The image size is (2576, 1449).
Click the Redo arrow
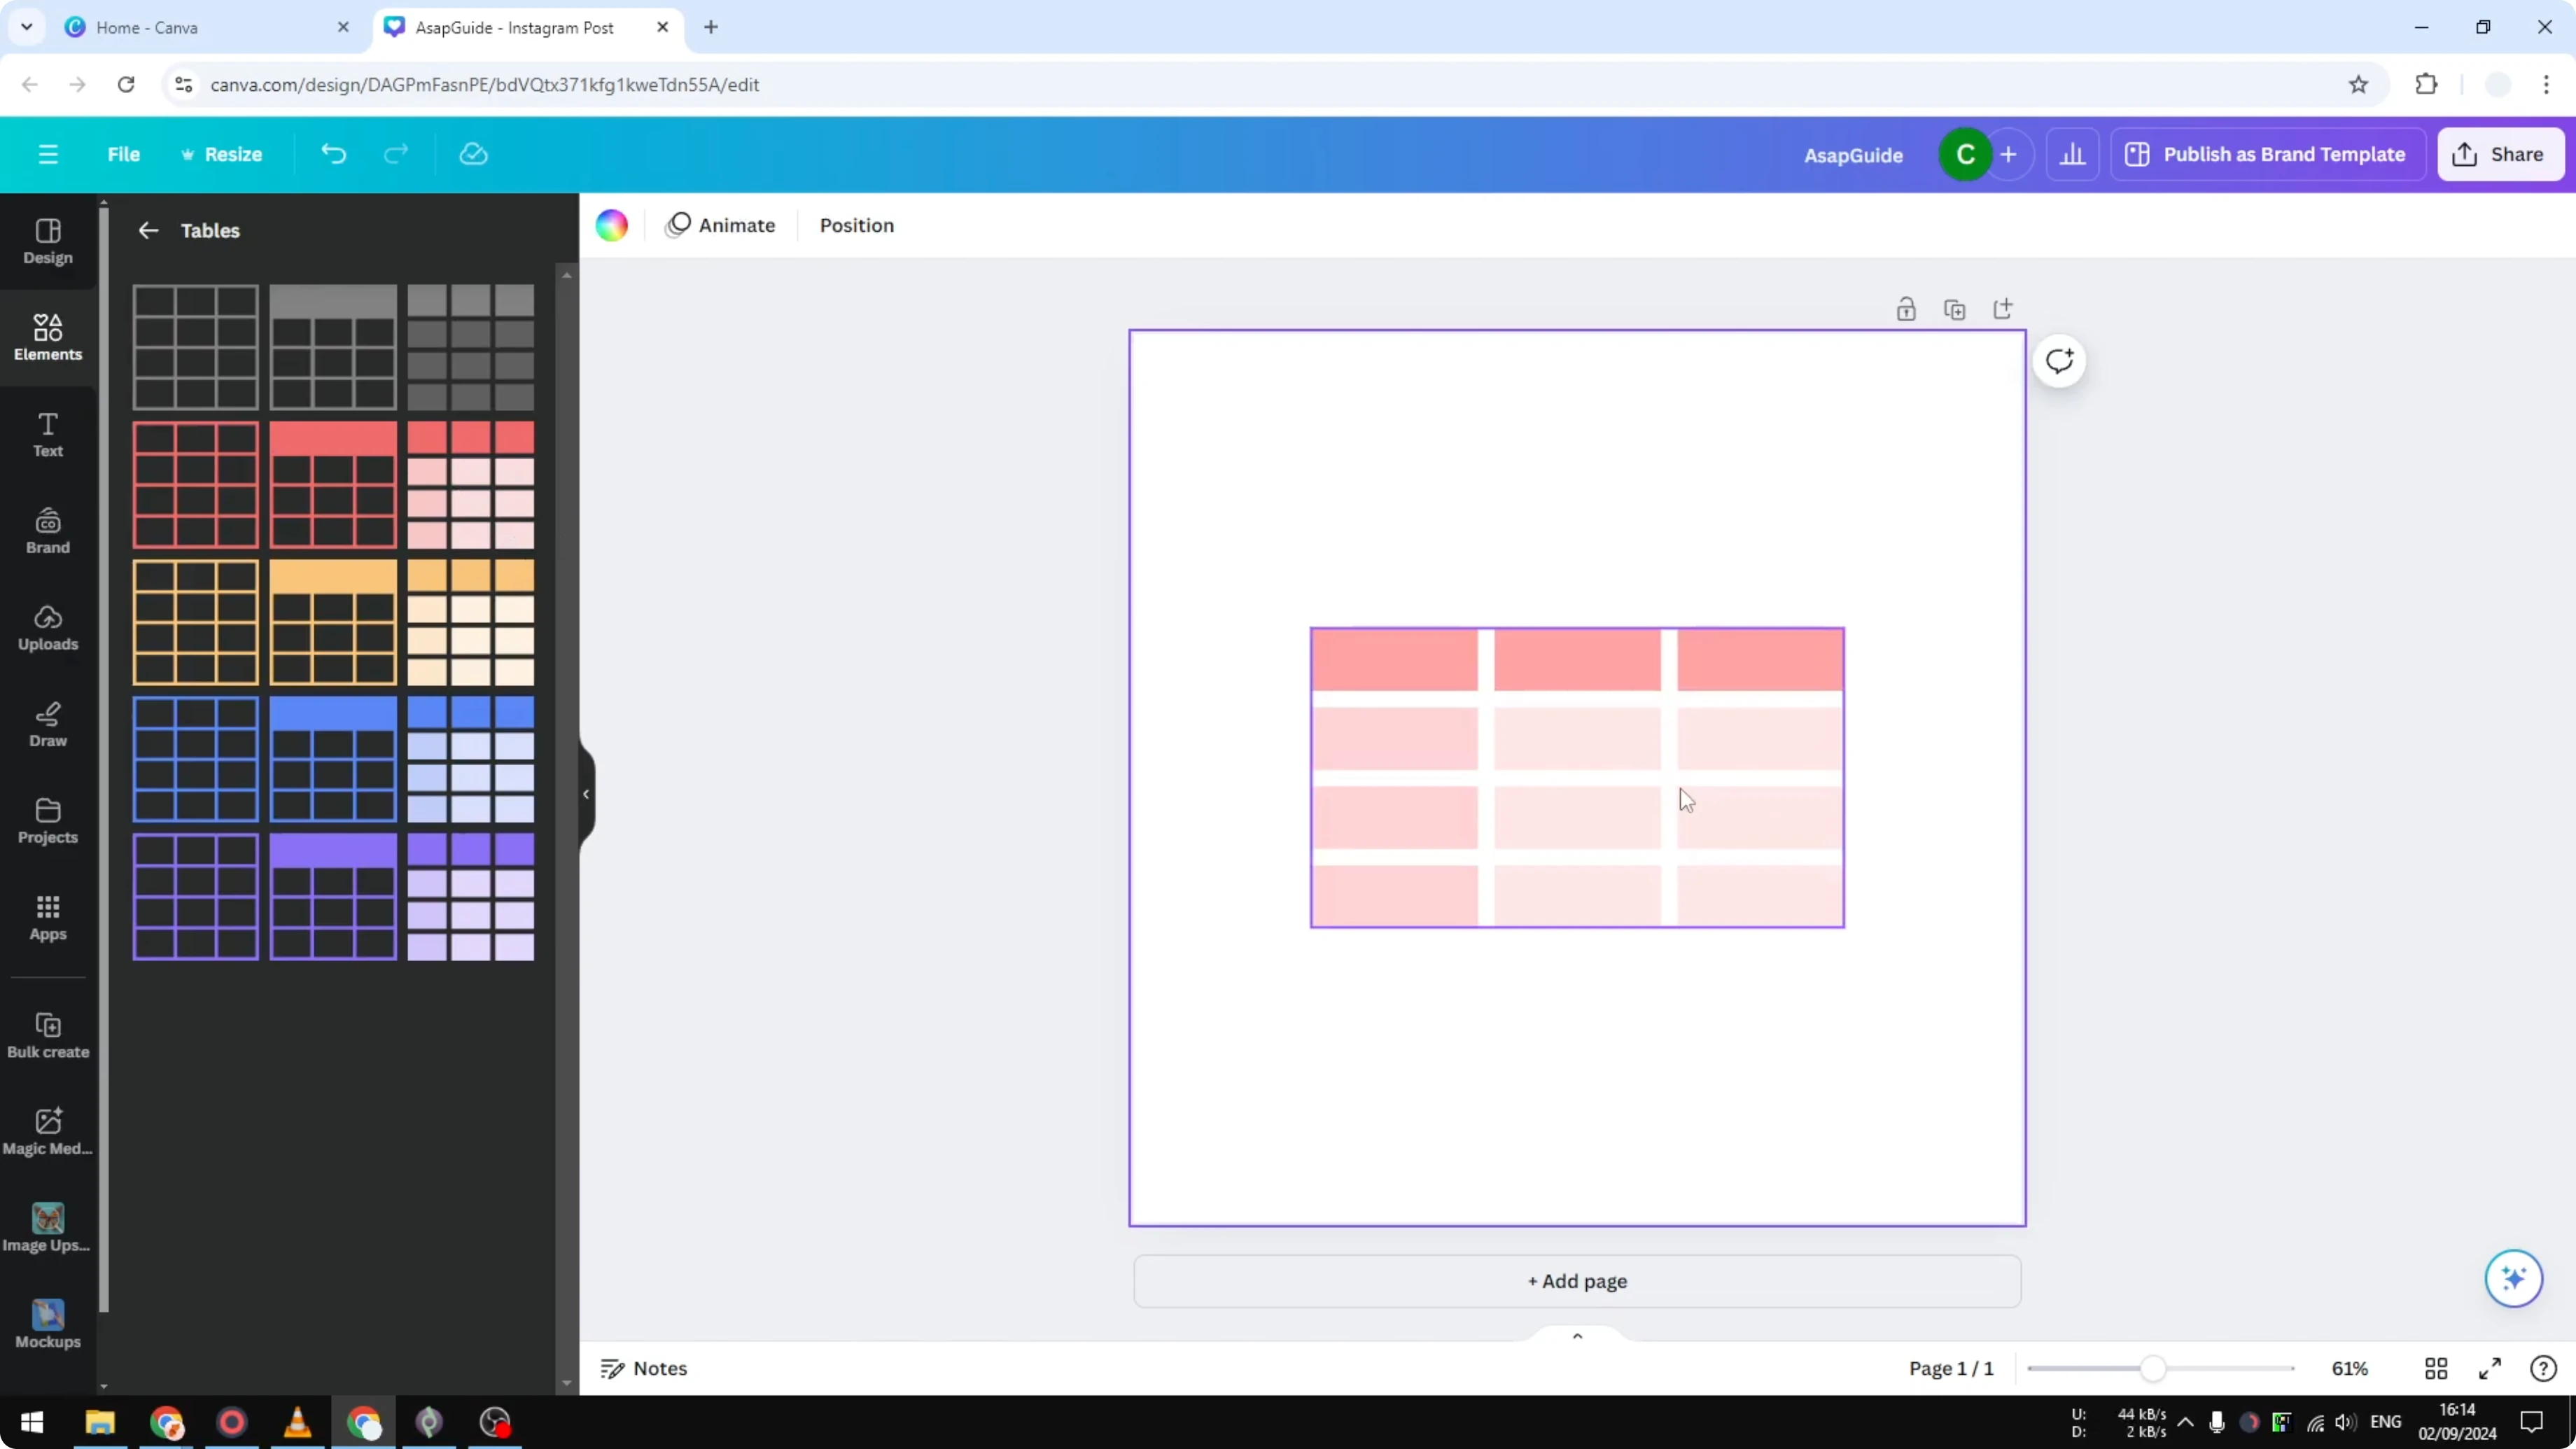pos(396,154)
